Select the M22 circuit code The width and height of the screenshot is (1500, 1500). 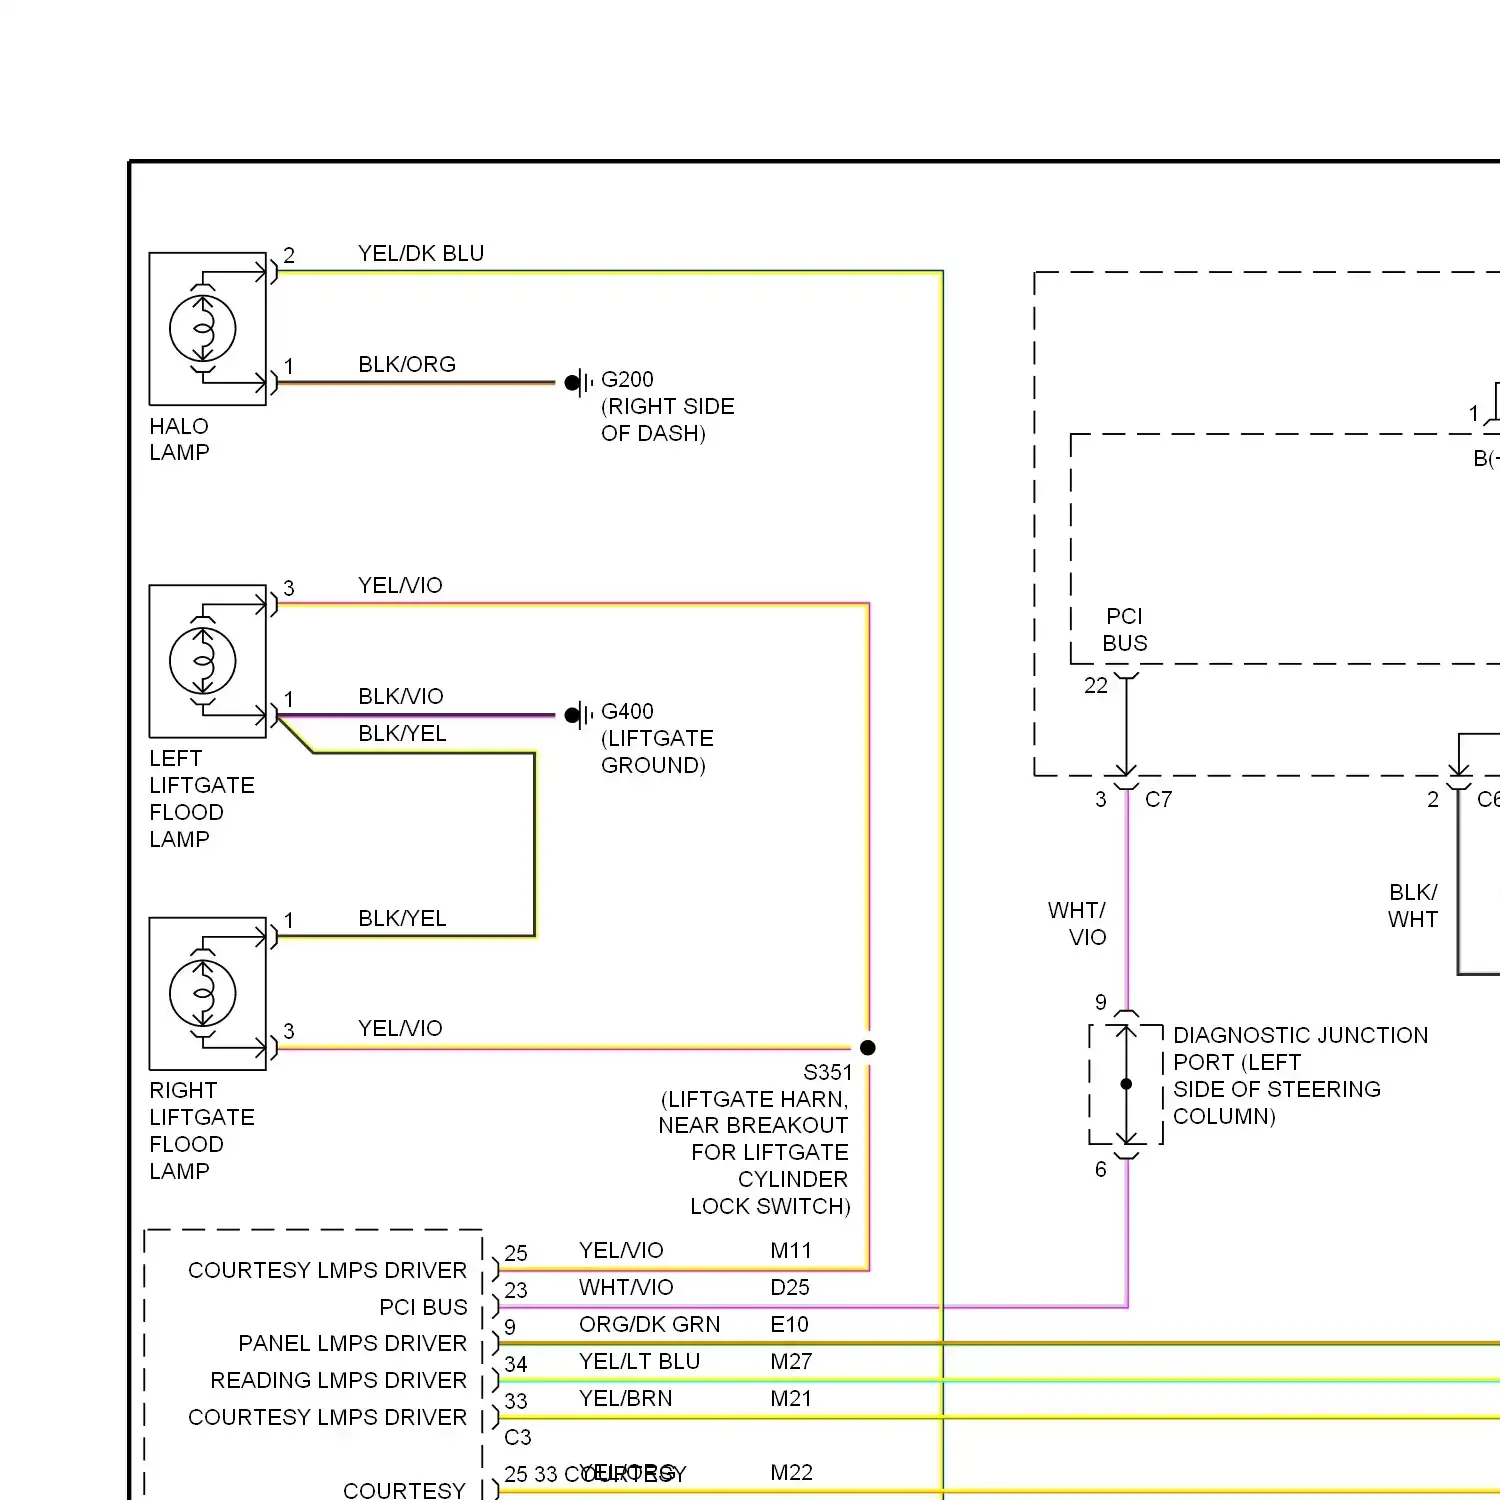(791, 1473)
